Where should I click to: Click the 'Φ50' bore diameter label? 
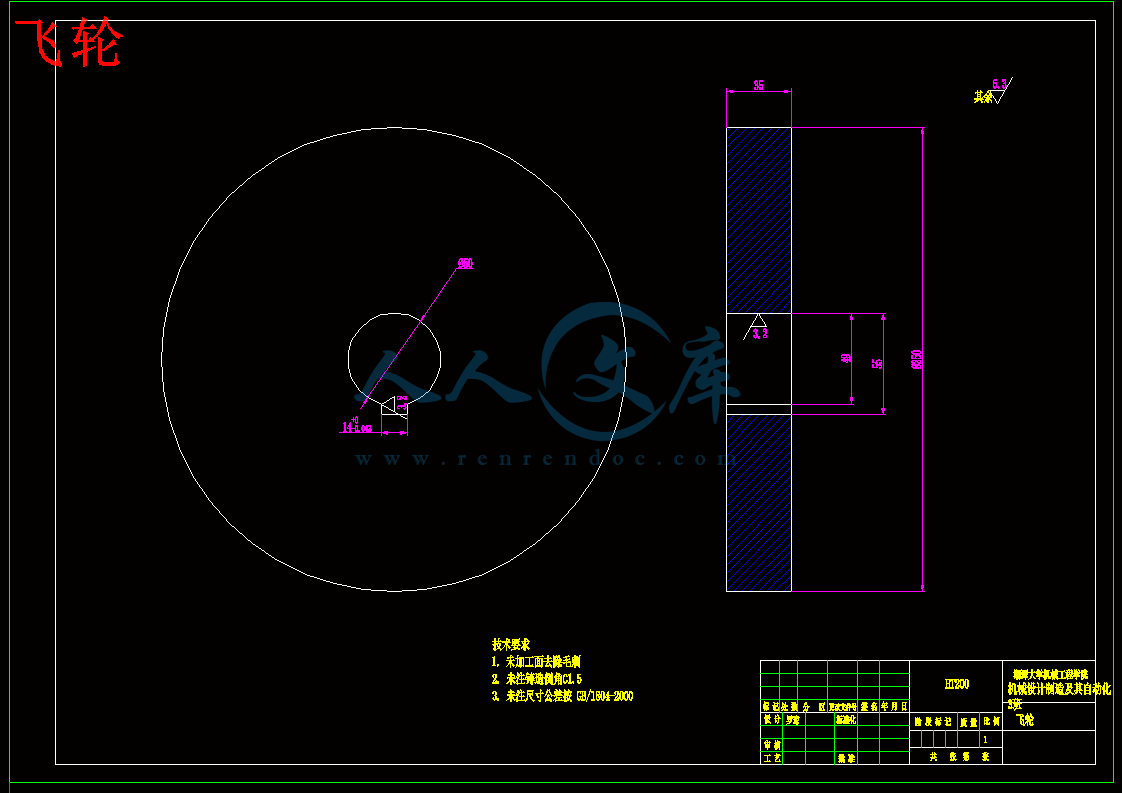coord(465,263)
